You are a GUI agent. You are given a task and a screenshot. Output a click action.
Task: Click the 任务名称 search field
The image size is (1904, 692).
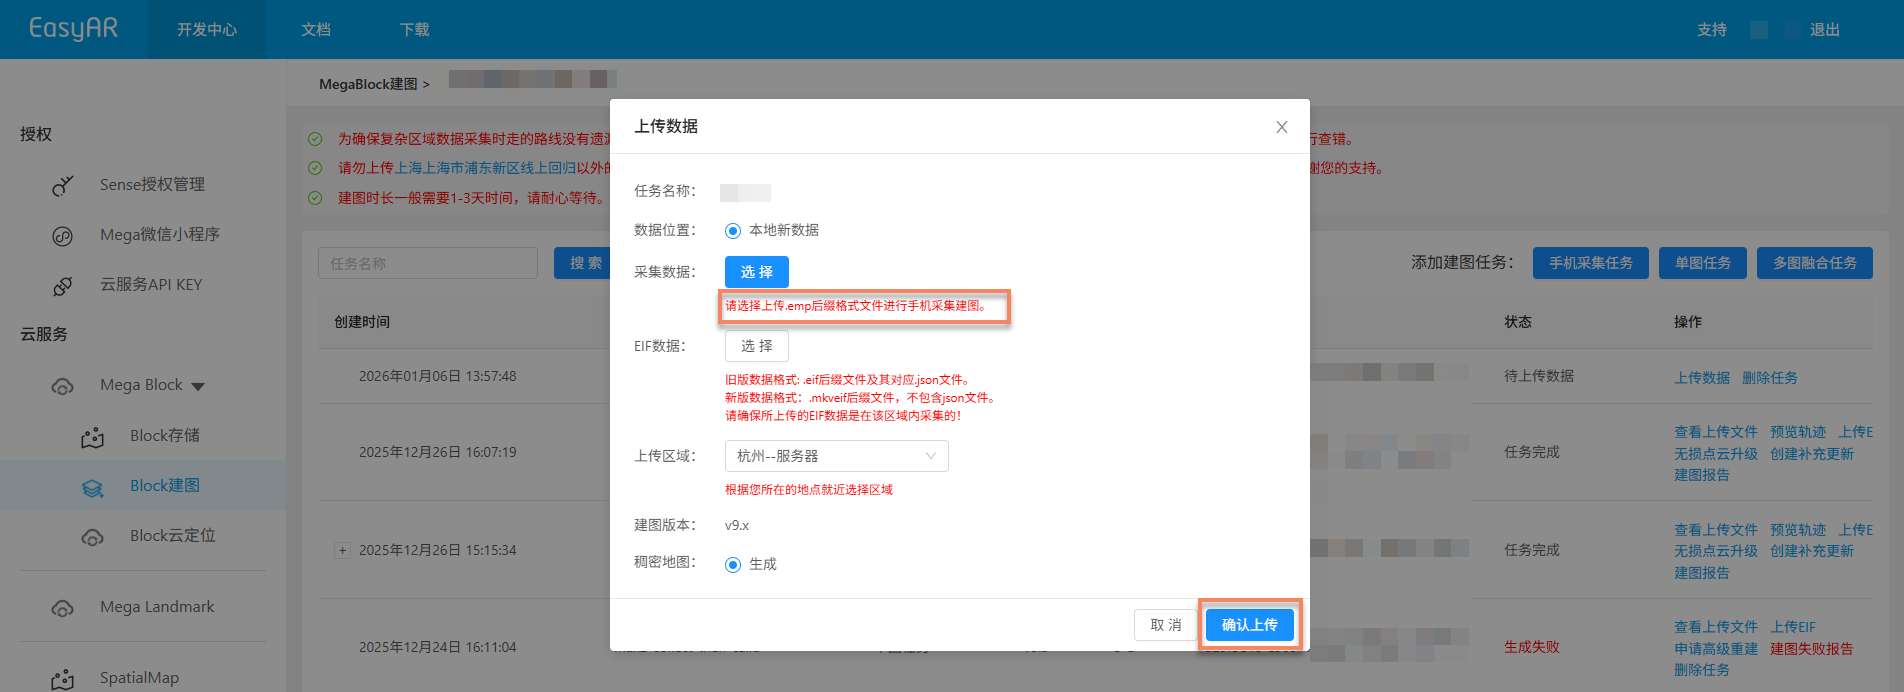click(x=428, y=263)
